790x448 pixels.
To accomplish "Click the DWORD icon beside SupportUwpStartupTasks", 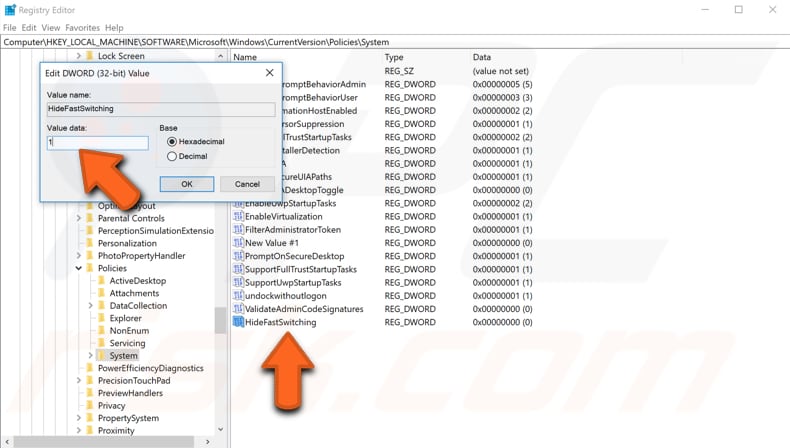I will [x=238, y=282].
